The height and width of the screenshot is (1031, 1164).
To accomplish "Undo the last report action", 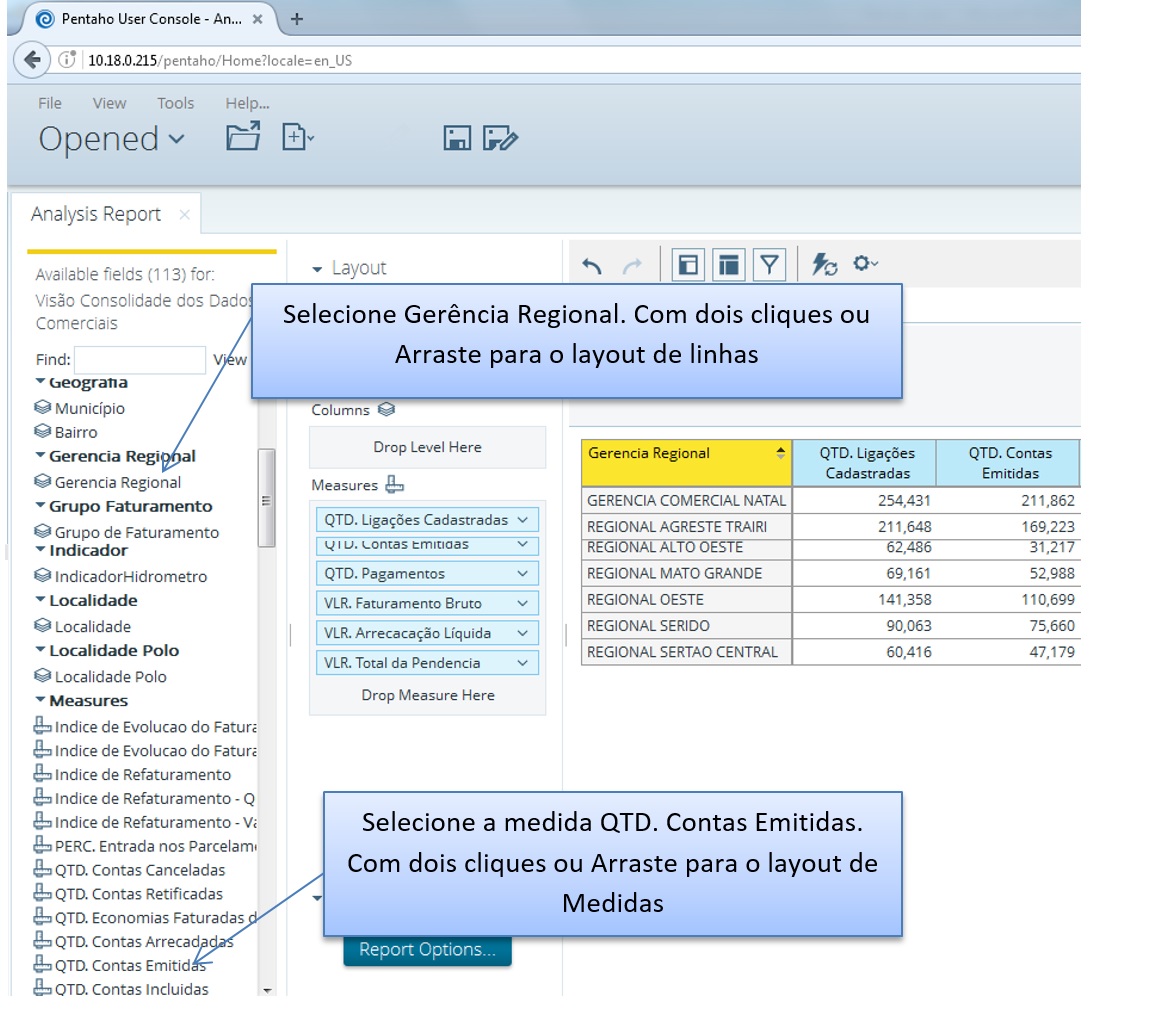I will [592, 265].
